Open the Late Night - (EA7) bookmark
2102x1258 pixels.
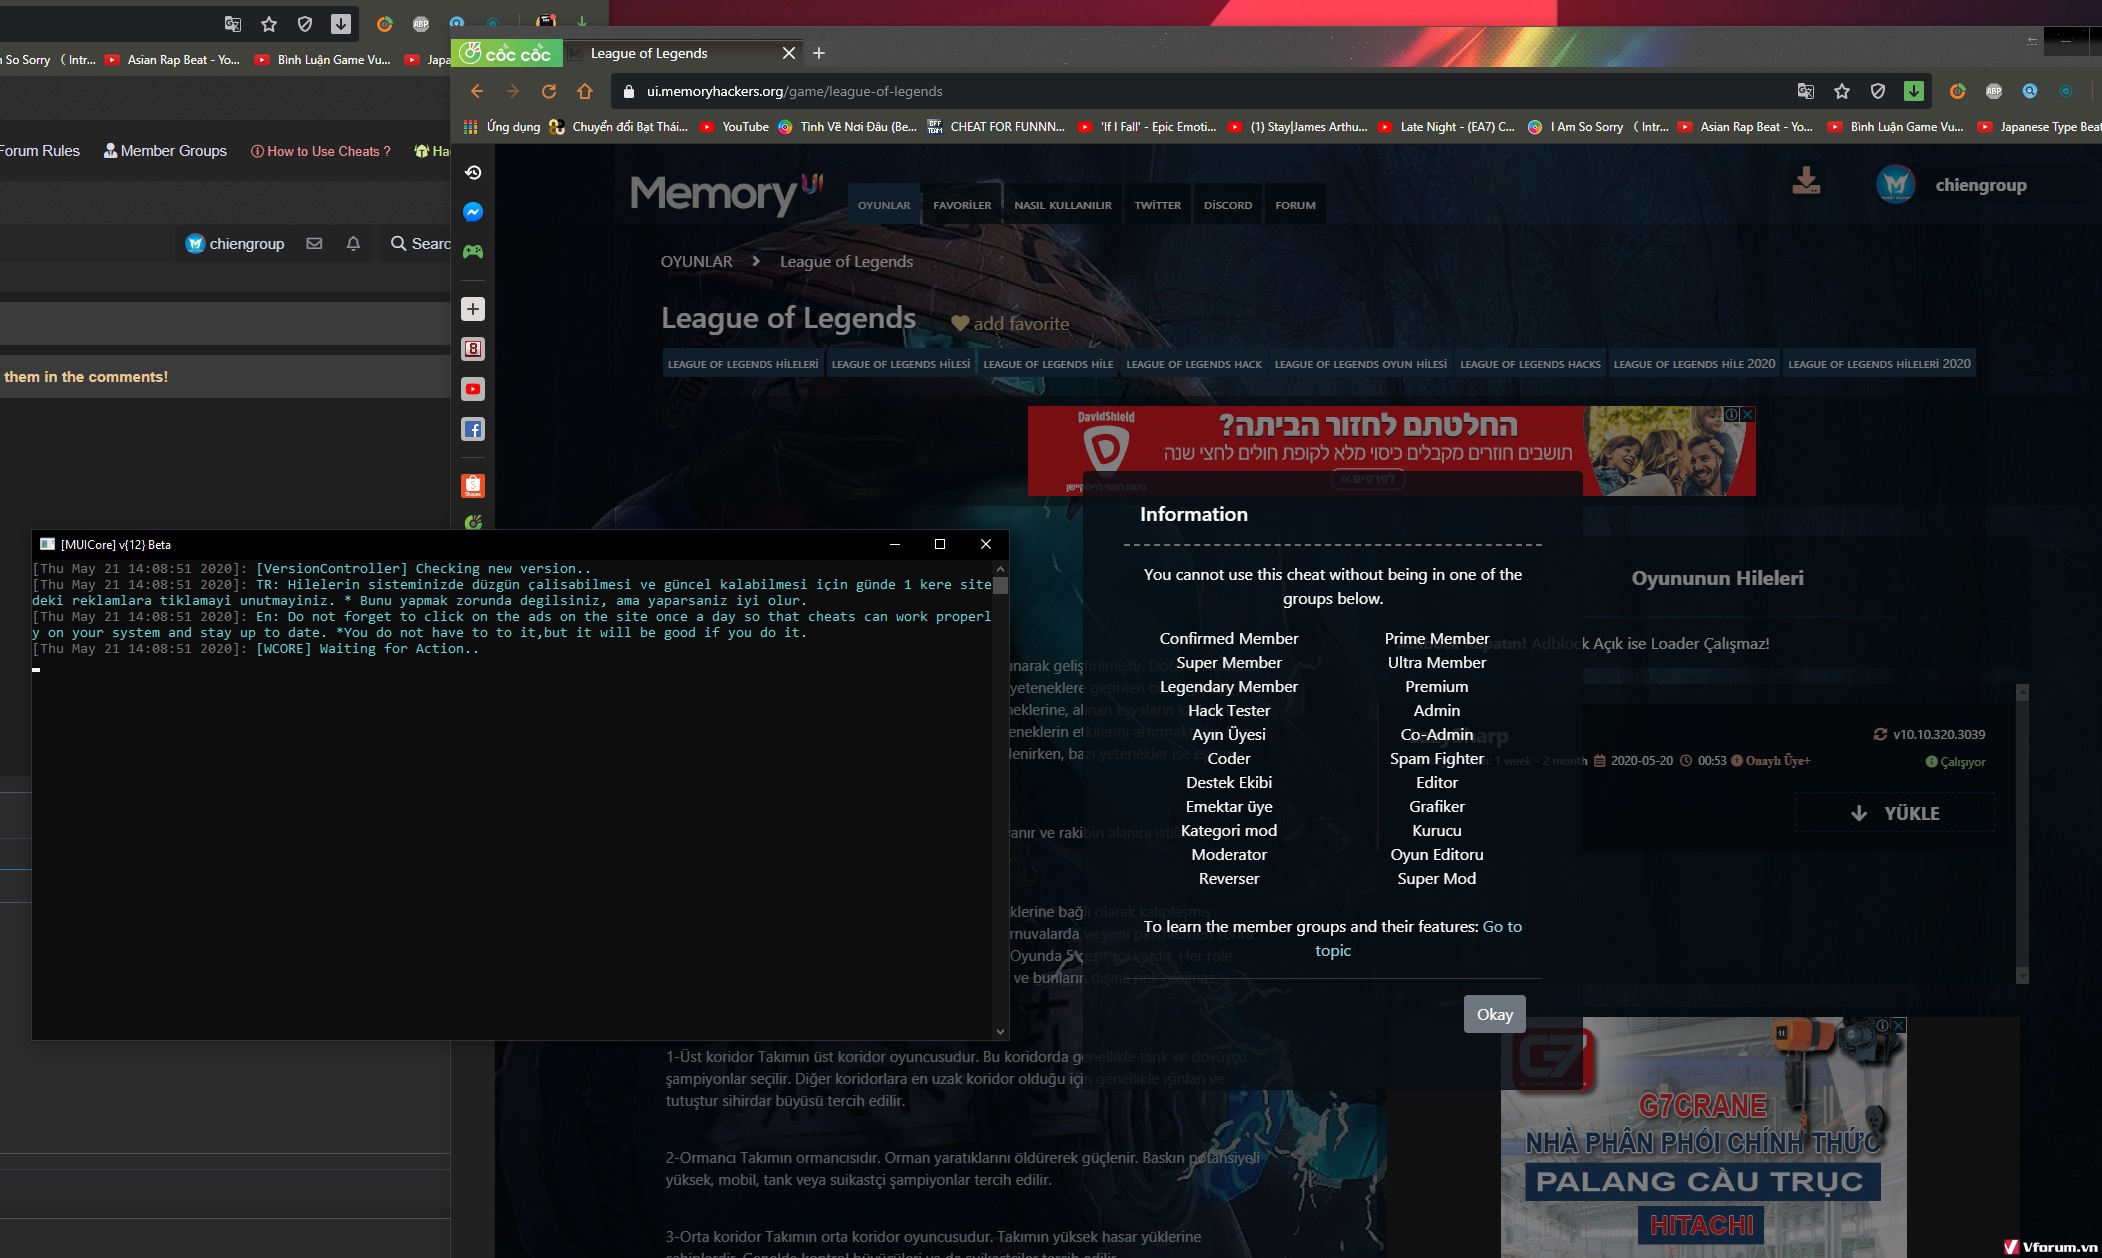[x=1446, y=127]
